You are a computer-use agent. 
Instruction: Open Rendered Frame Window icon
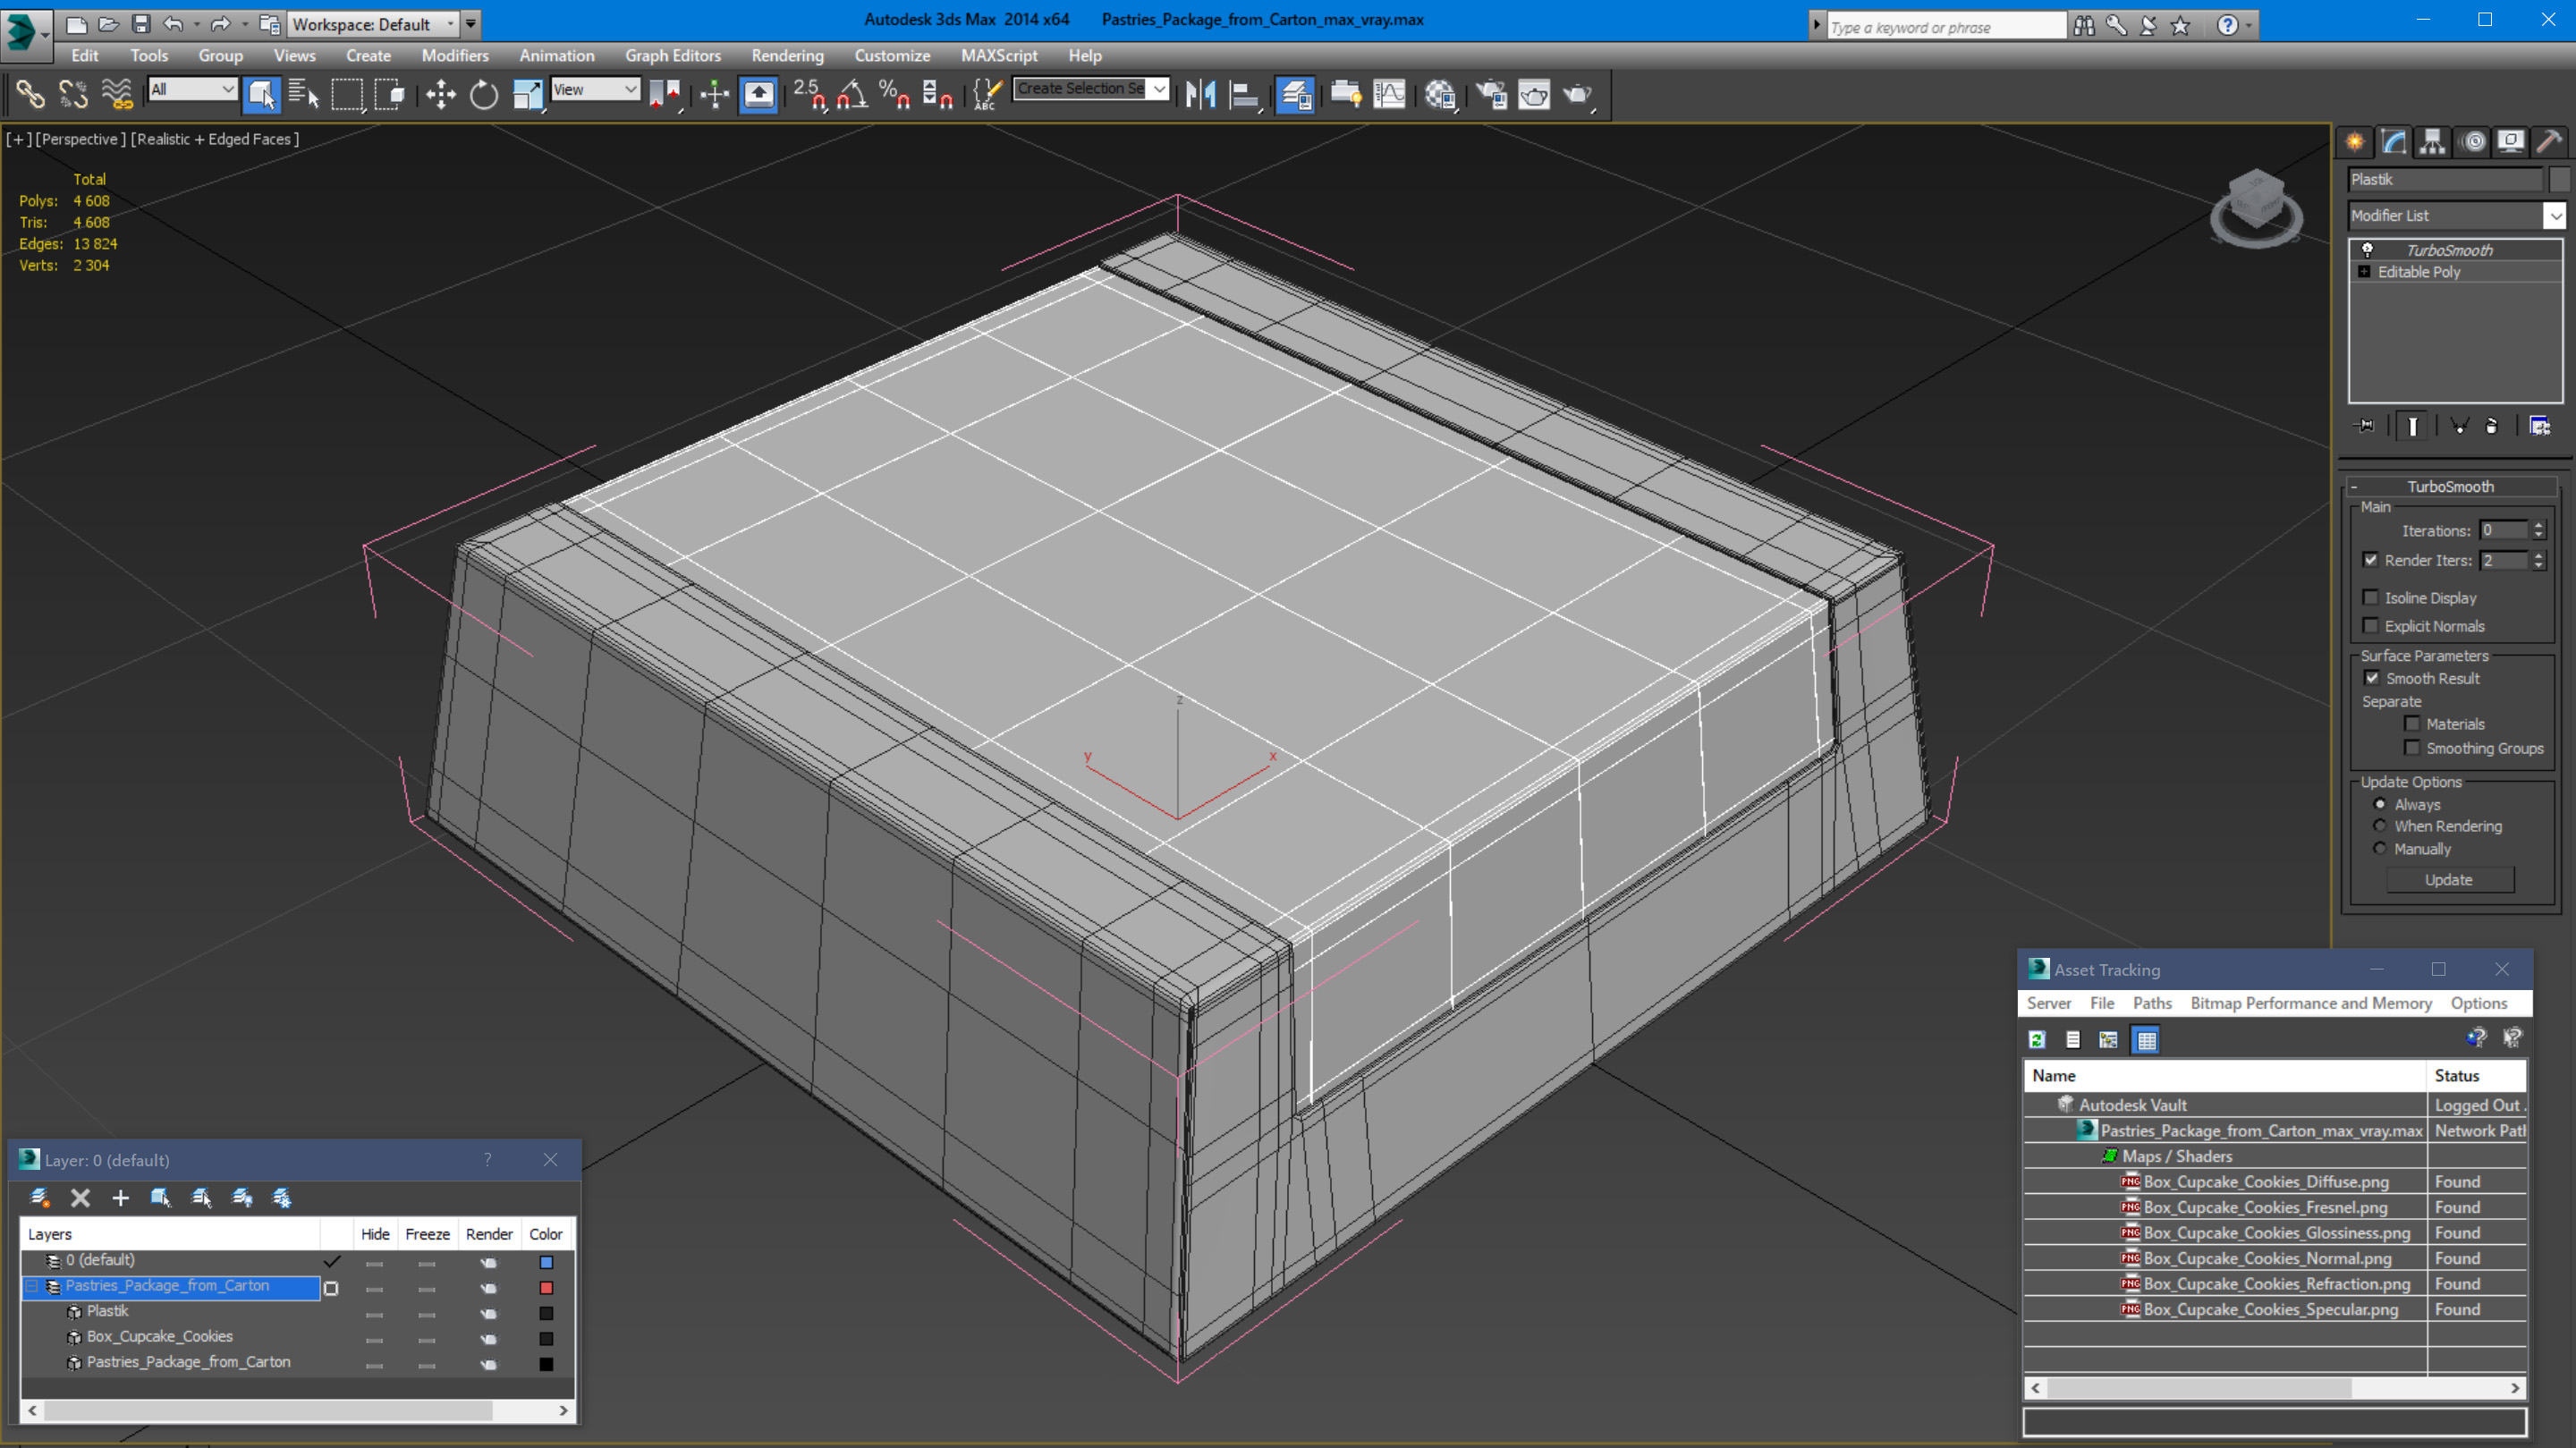pos(1534,94)
